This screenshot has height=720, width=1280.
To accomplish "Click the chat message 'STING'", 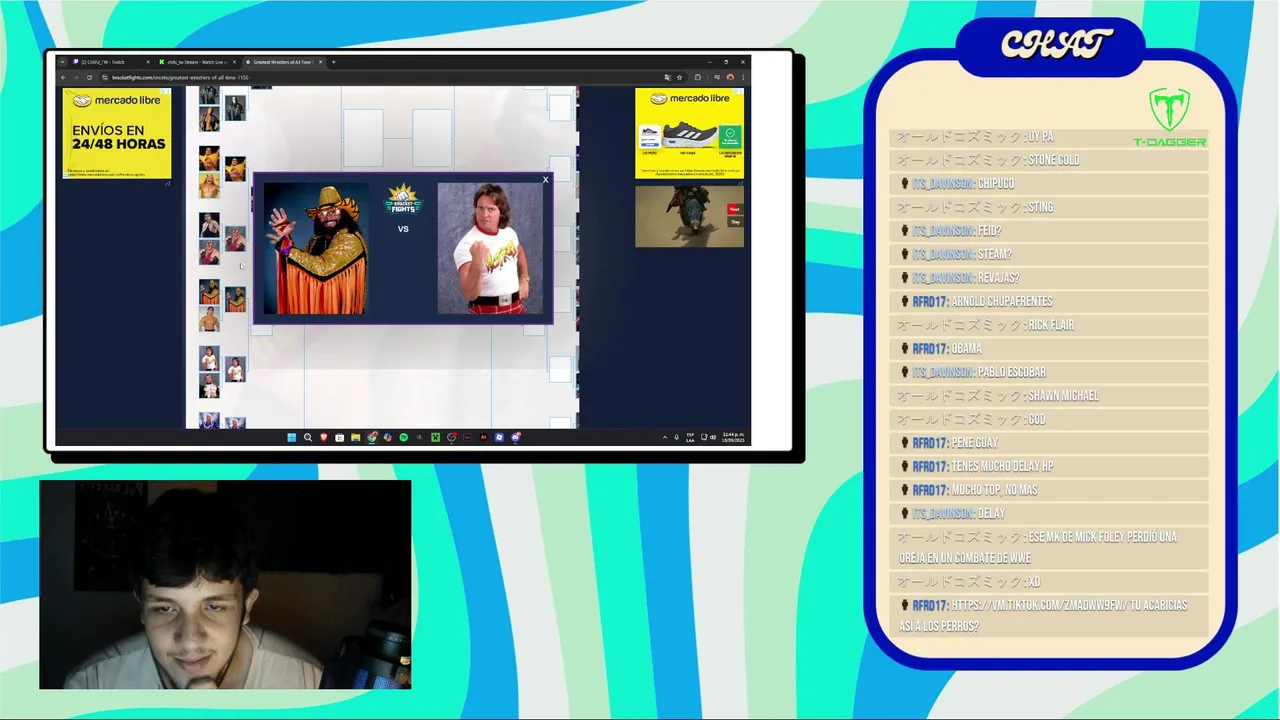I will click(1040, 207).
